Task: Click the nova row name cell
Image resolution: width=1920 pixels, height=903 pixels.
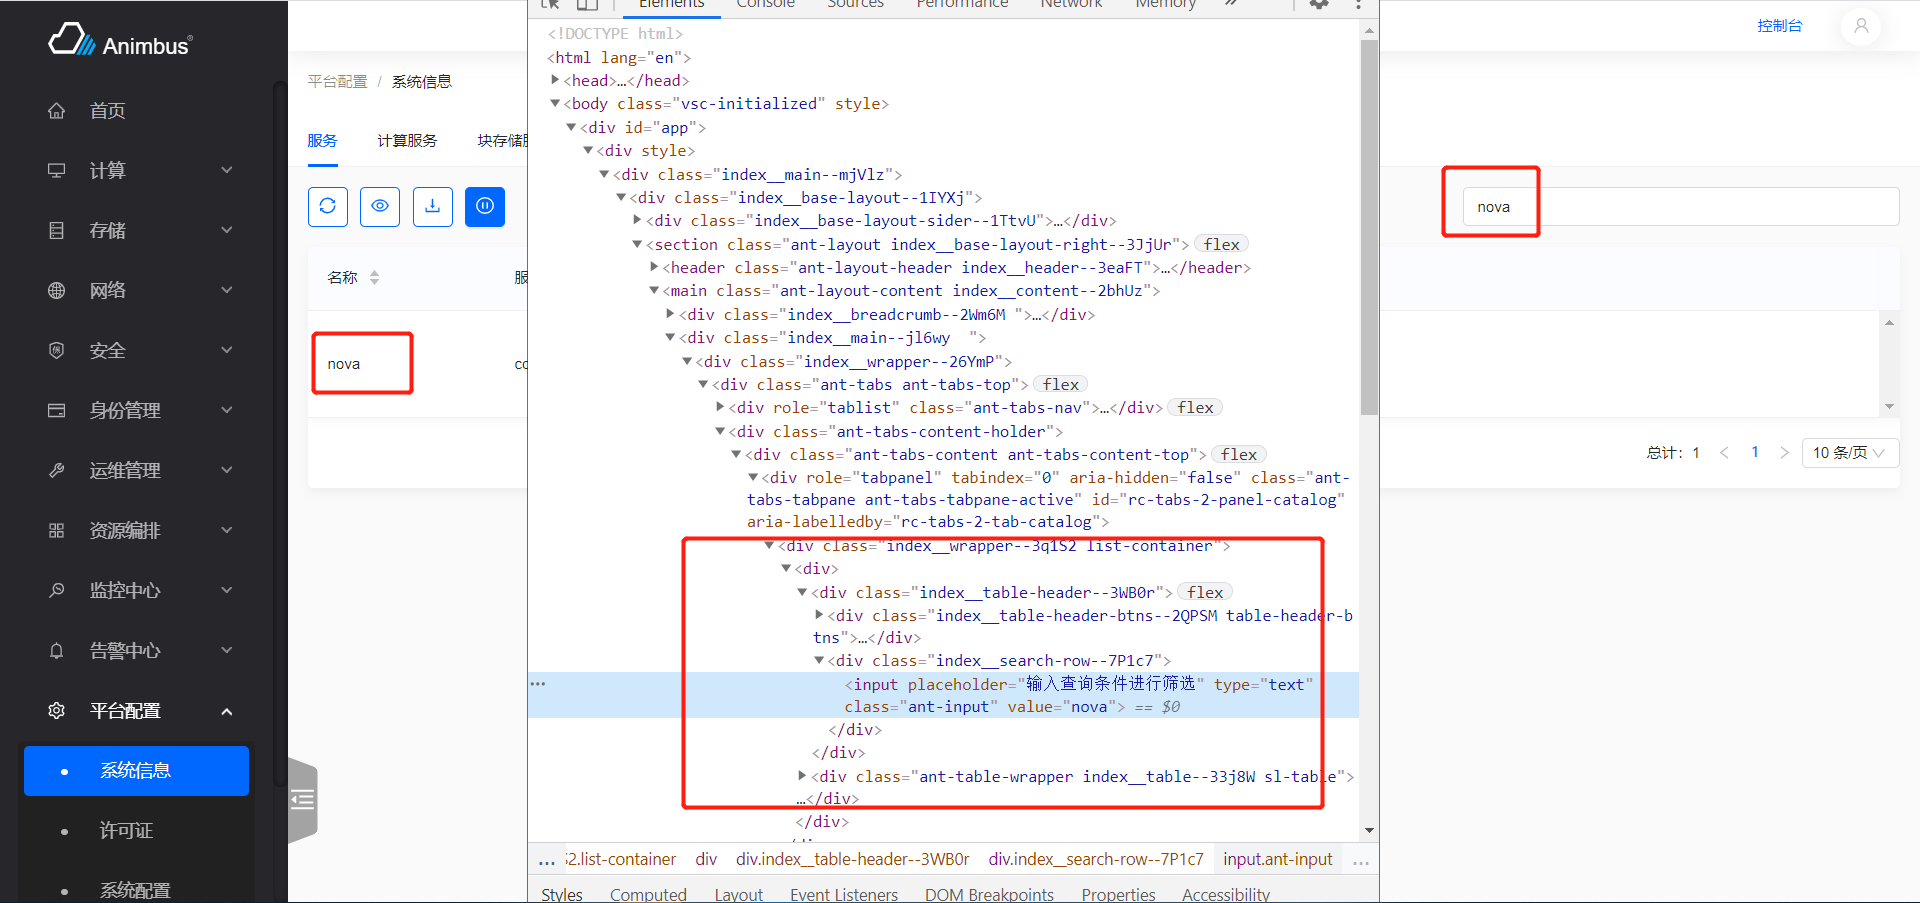Action: [x=344, y=364]
